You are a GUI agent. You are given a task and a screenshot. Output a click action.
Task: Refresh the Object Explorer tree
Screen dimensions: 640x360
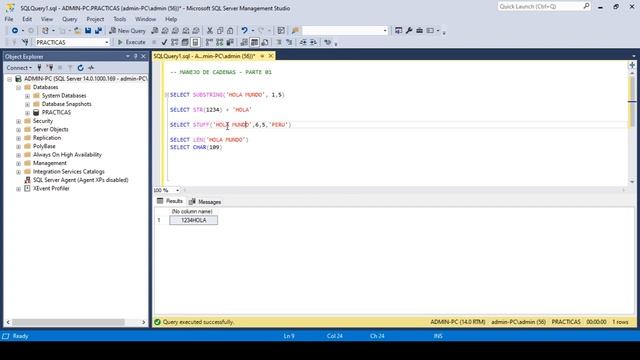click(80, 68)
